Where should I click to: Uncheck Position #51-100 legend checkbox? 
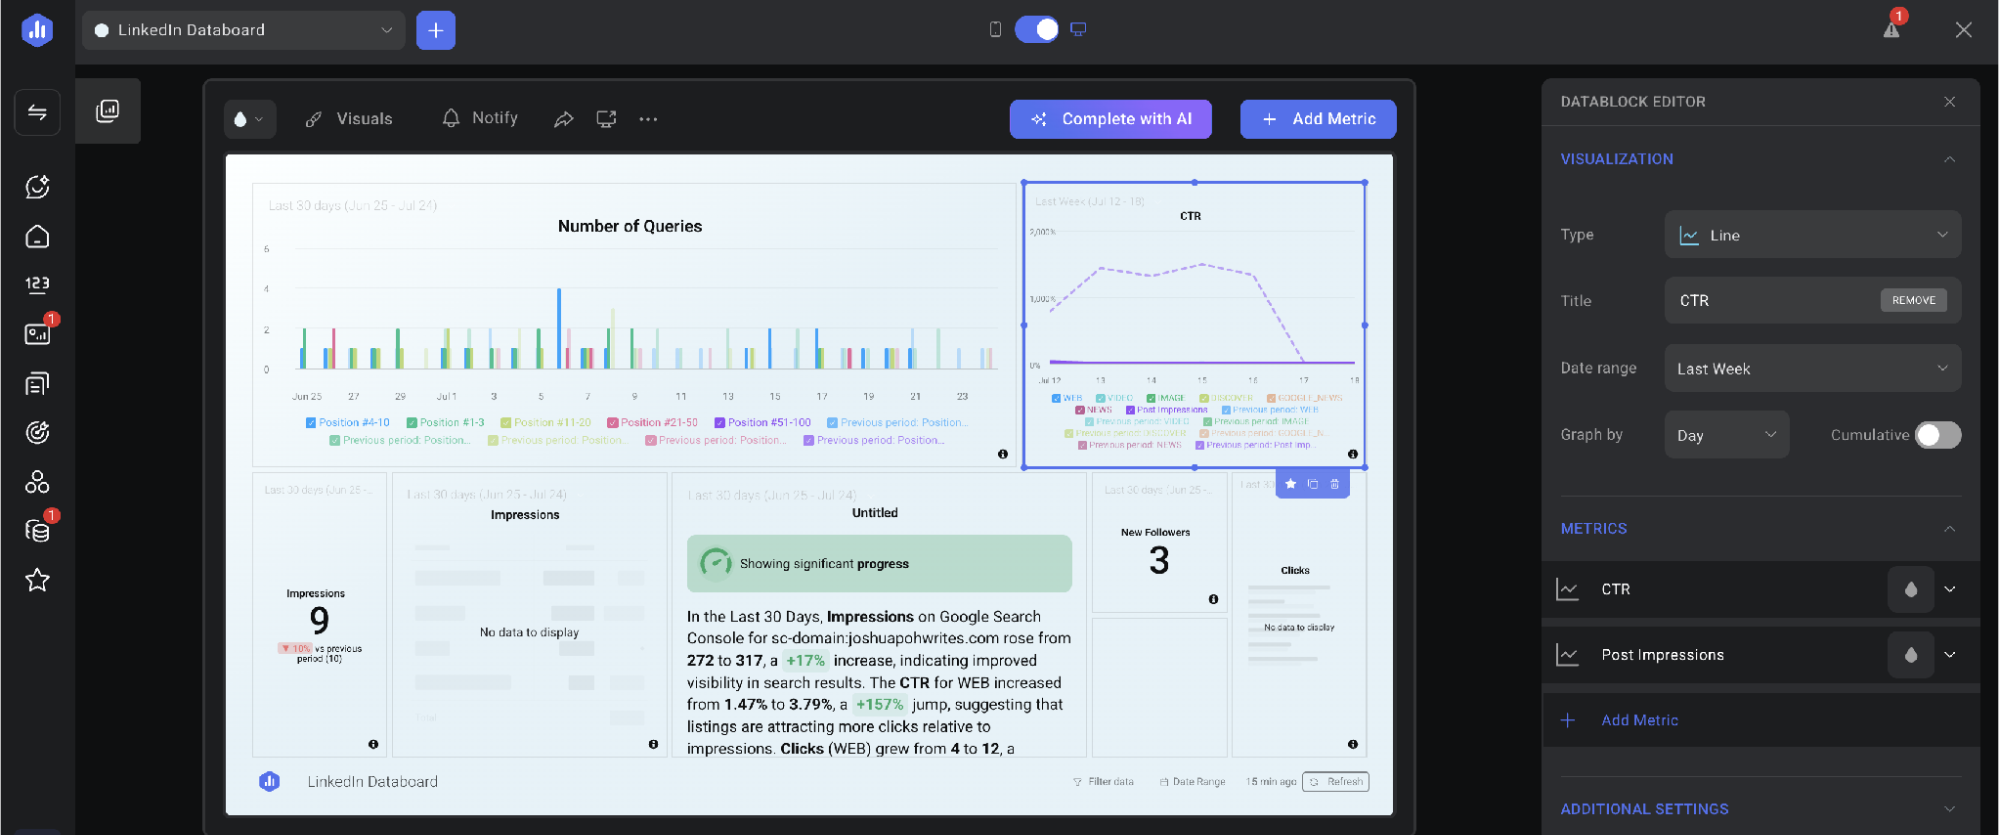[x=720, y=423]
